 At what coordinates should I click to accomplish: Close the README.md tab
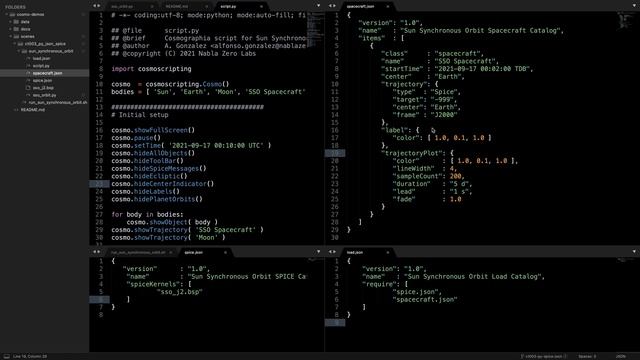click(x=207, y=7)
